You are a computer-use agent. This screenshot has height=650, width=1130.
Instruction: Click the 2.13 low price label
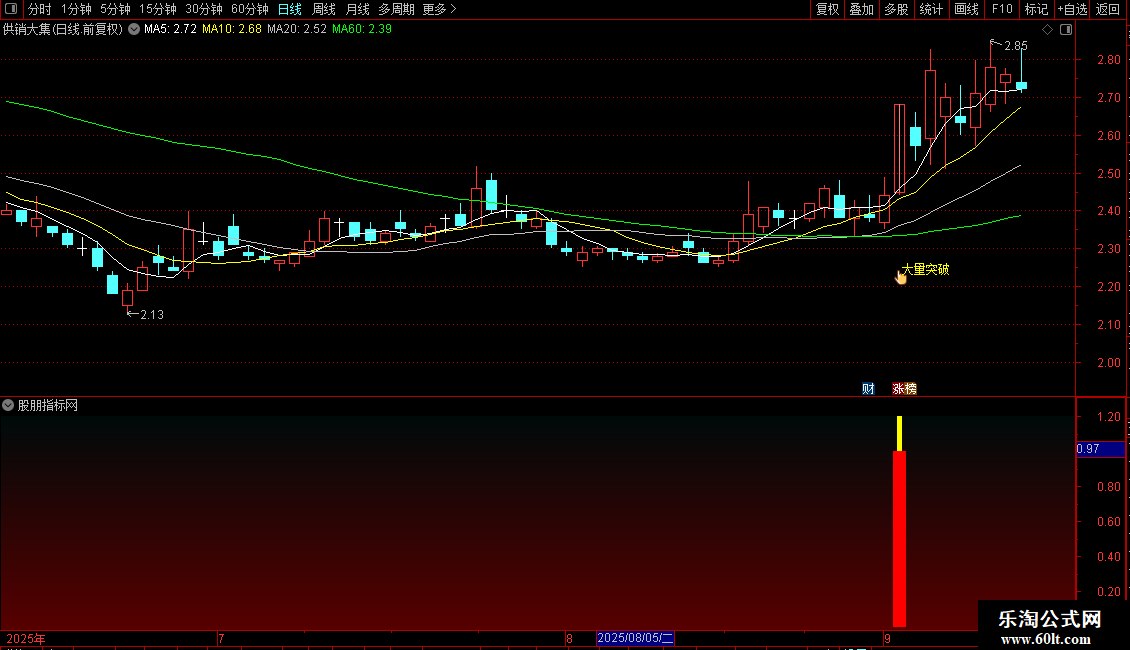(x=152, y=315)
